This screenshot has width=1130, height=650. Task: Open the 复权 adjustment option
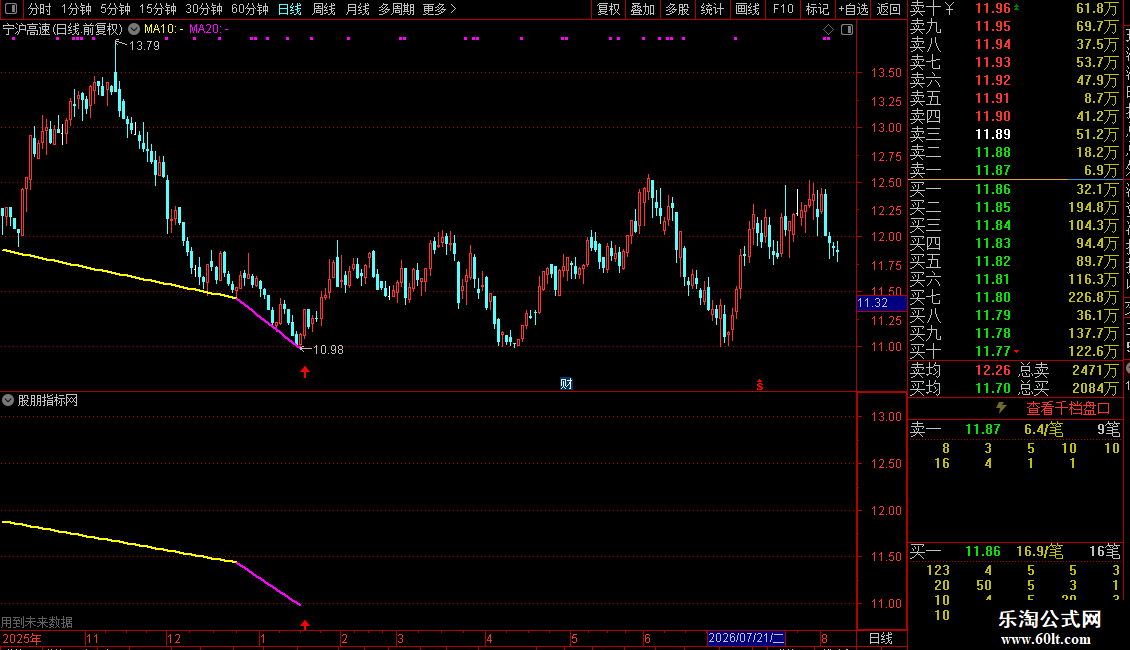tap(608, 9)
